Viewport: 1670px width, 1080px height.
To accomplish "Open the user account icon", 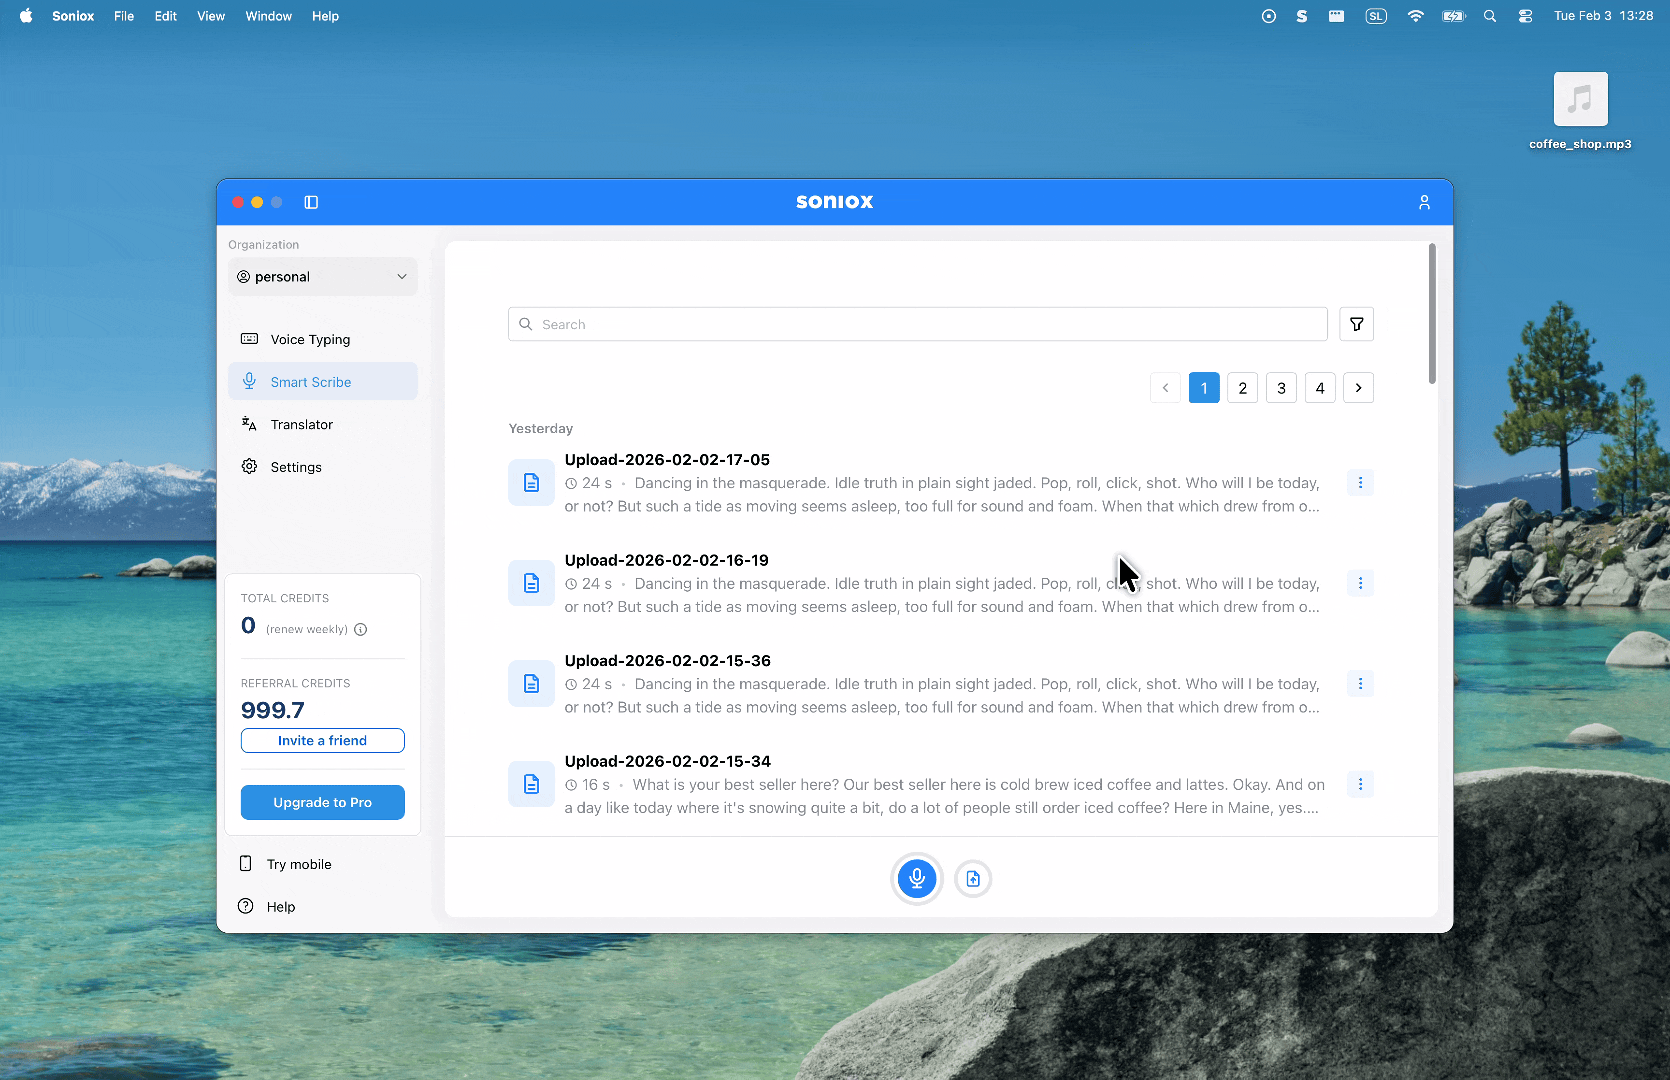I will (1424, 202).
